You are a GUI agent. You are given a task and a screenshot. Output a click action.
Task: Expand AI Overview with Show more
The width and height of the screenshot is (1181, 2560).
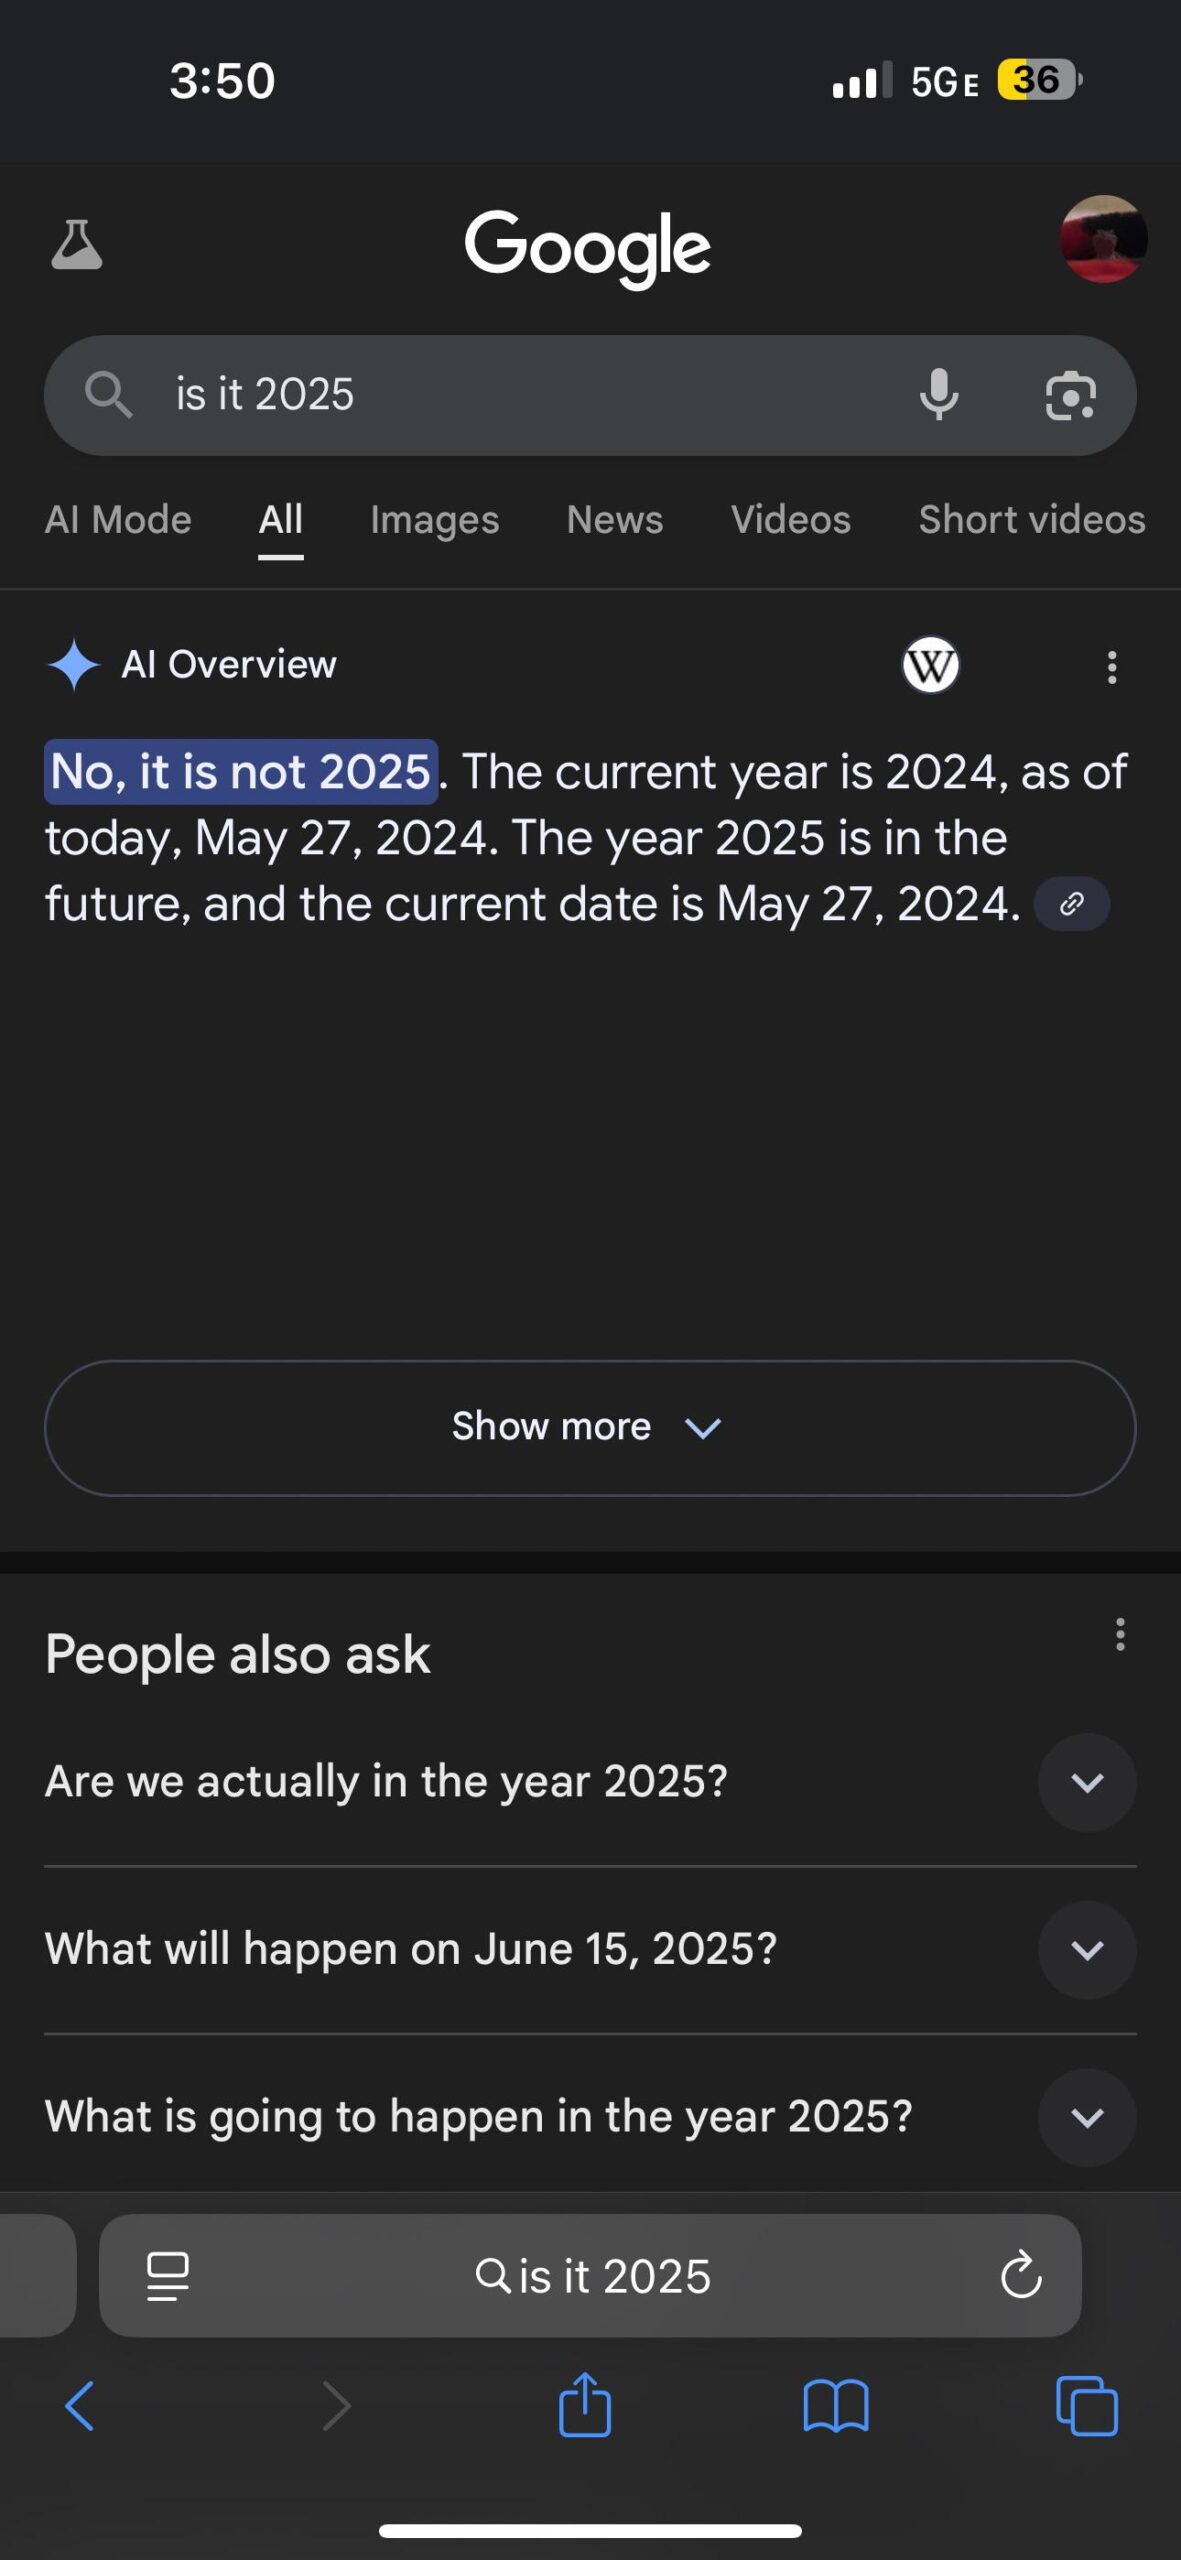pyautogui.click(x=589, y=1427)
